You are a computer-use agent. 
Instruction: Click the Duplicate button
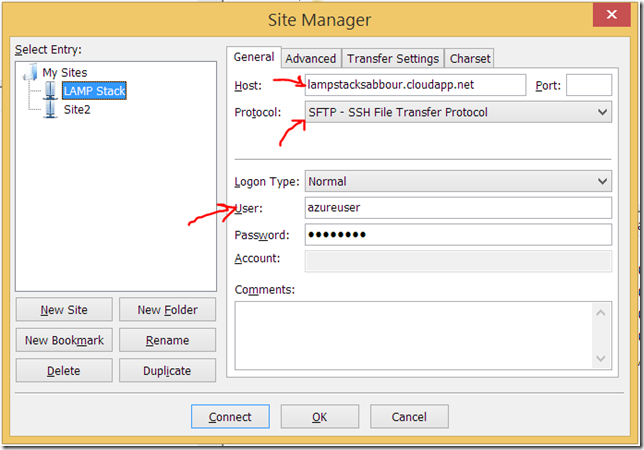(168, 370)
